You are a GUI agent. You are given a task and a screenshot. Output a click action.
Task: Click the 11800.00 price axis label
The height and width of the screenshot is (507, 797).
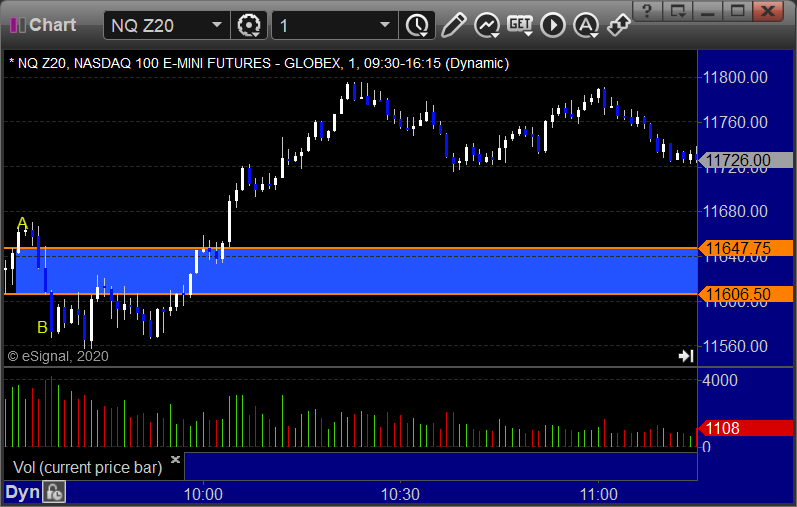pyautogui.click(x=735, y=77)
